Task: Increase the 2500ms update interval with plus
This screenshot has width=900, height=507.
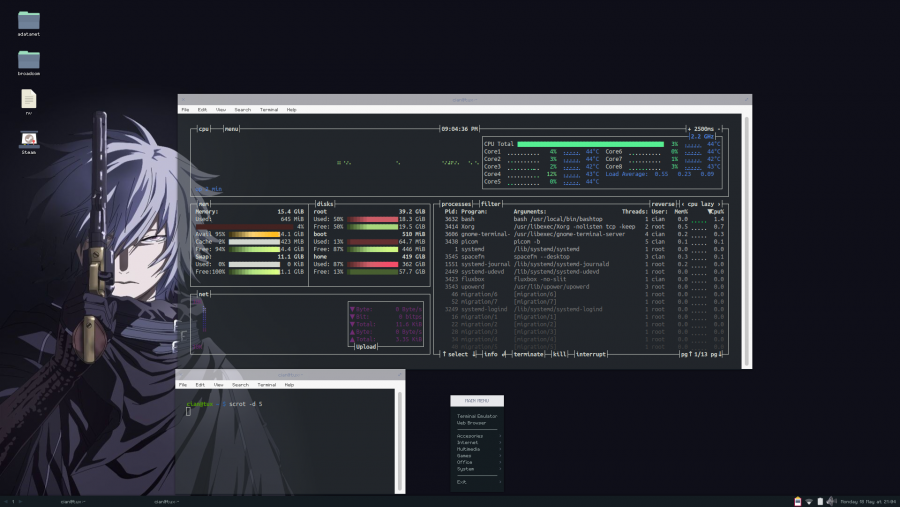Action: tap(690, 129)
